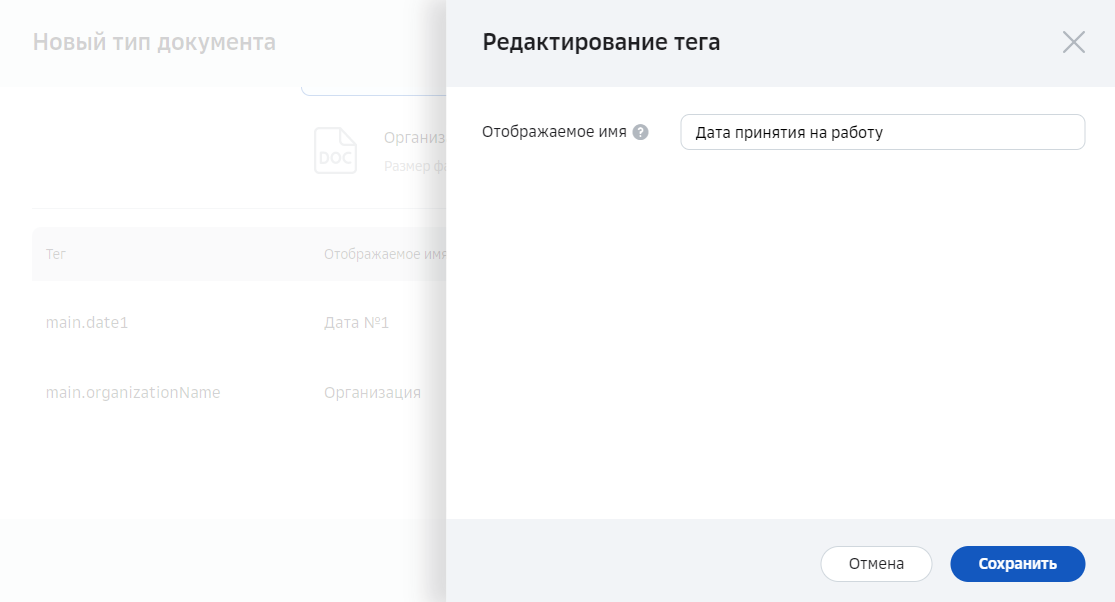Click the Новый тип документа heading
Viewport: 1115px width, 602px height.
click(154, 43)
